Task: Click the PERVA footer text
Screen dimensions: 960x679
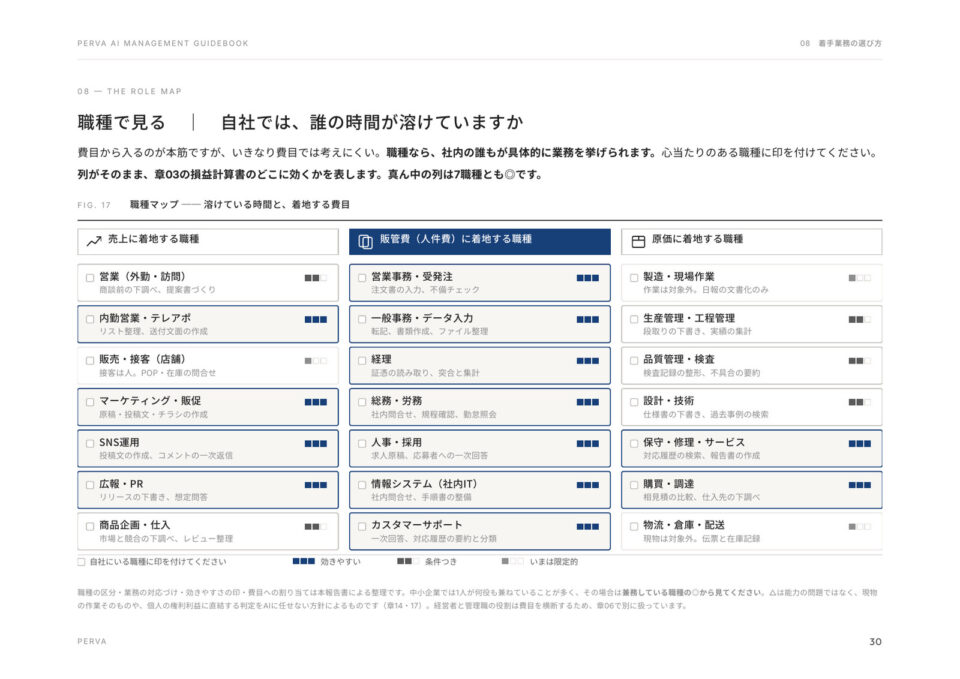Action: point(92,641)
